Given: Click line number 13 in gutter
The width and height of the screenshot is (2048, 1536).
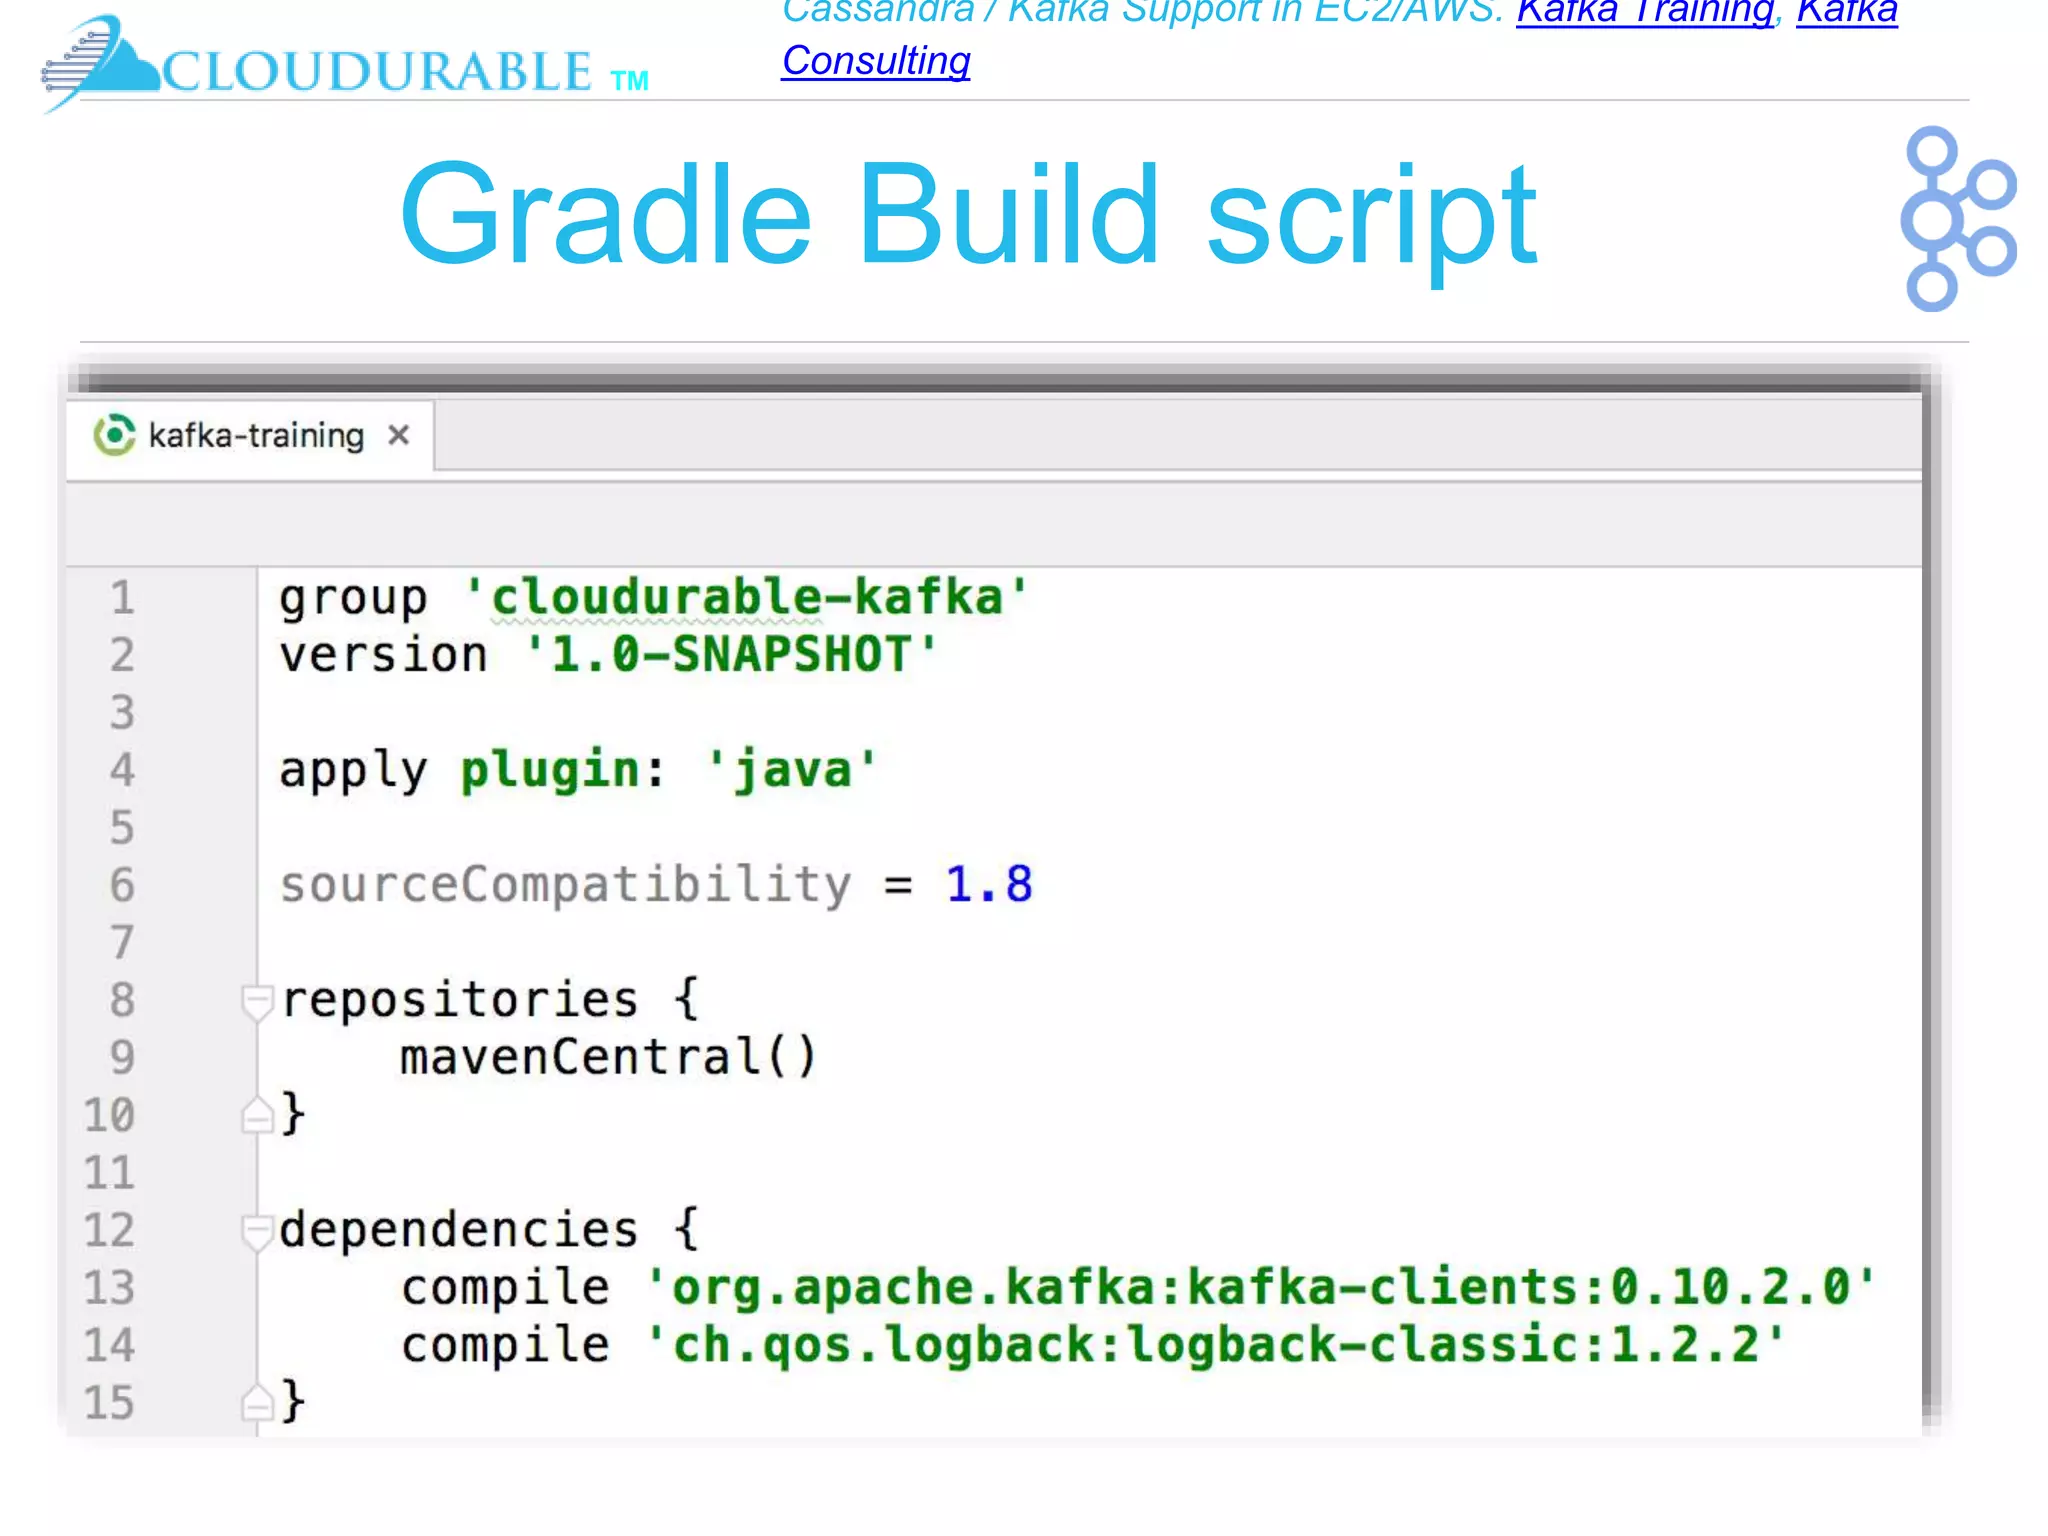Looking at the screenshot, I should tap(110, 1288).
